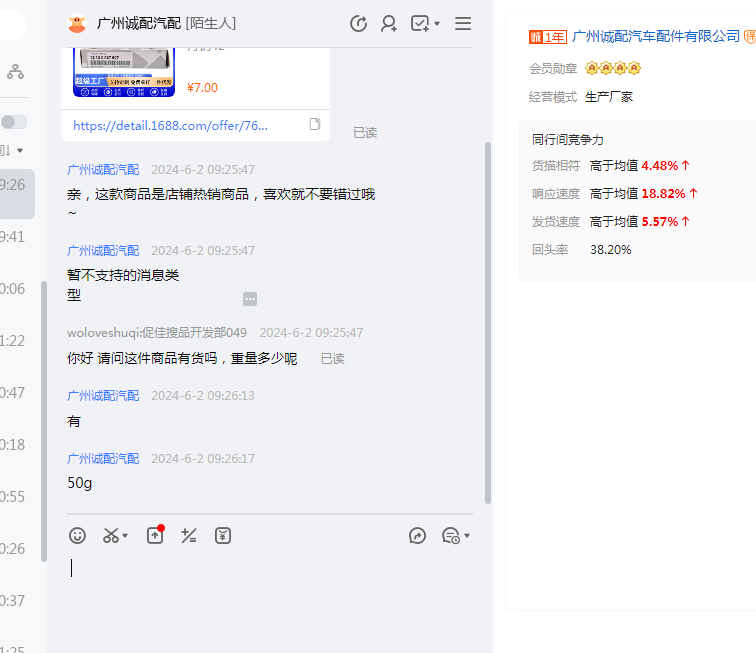Click the file upload icon with red dot
The width and height of the screenshot is (756, 653).
point(155,536)
